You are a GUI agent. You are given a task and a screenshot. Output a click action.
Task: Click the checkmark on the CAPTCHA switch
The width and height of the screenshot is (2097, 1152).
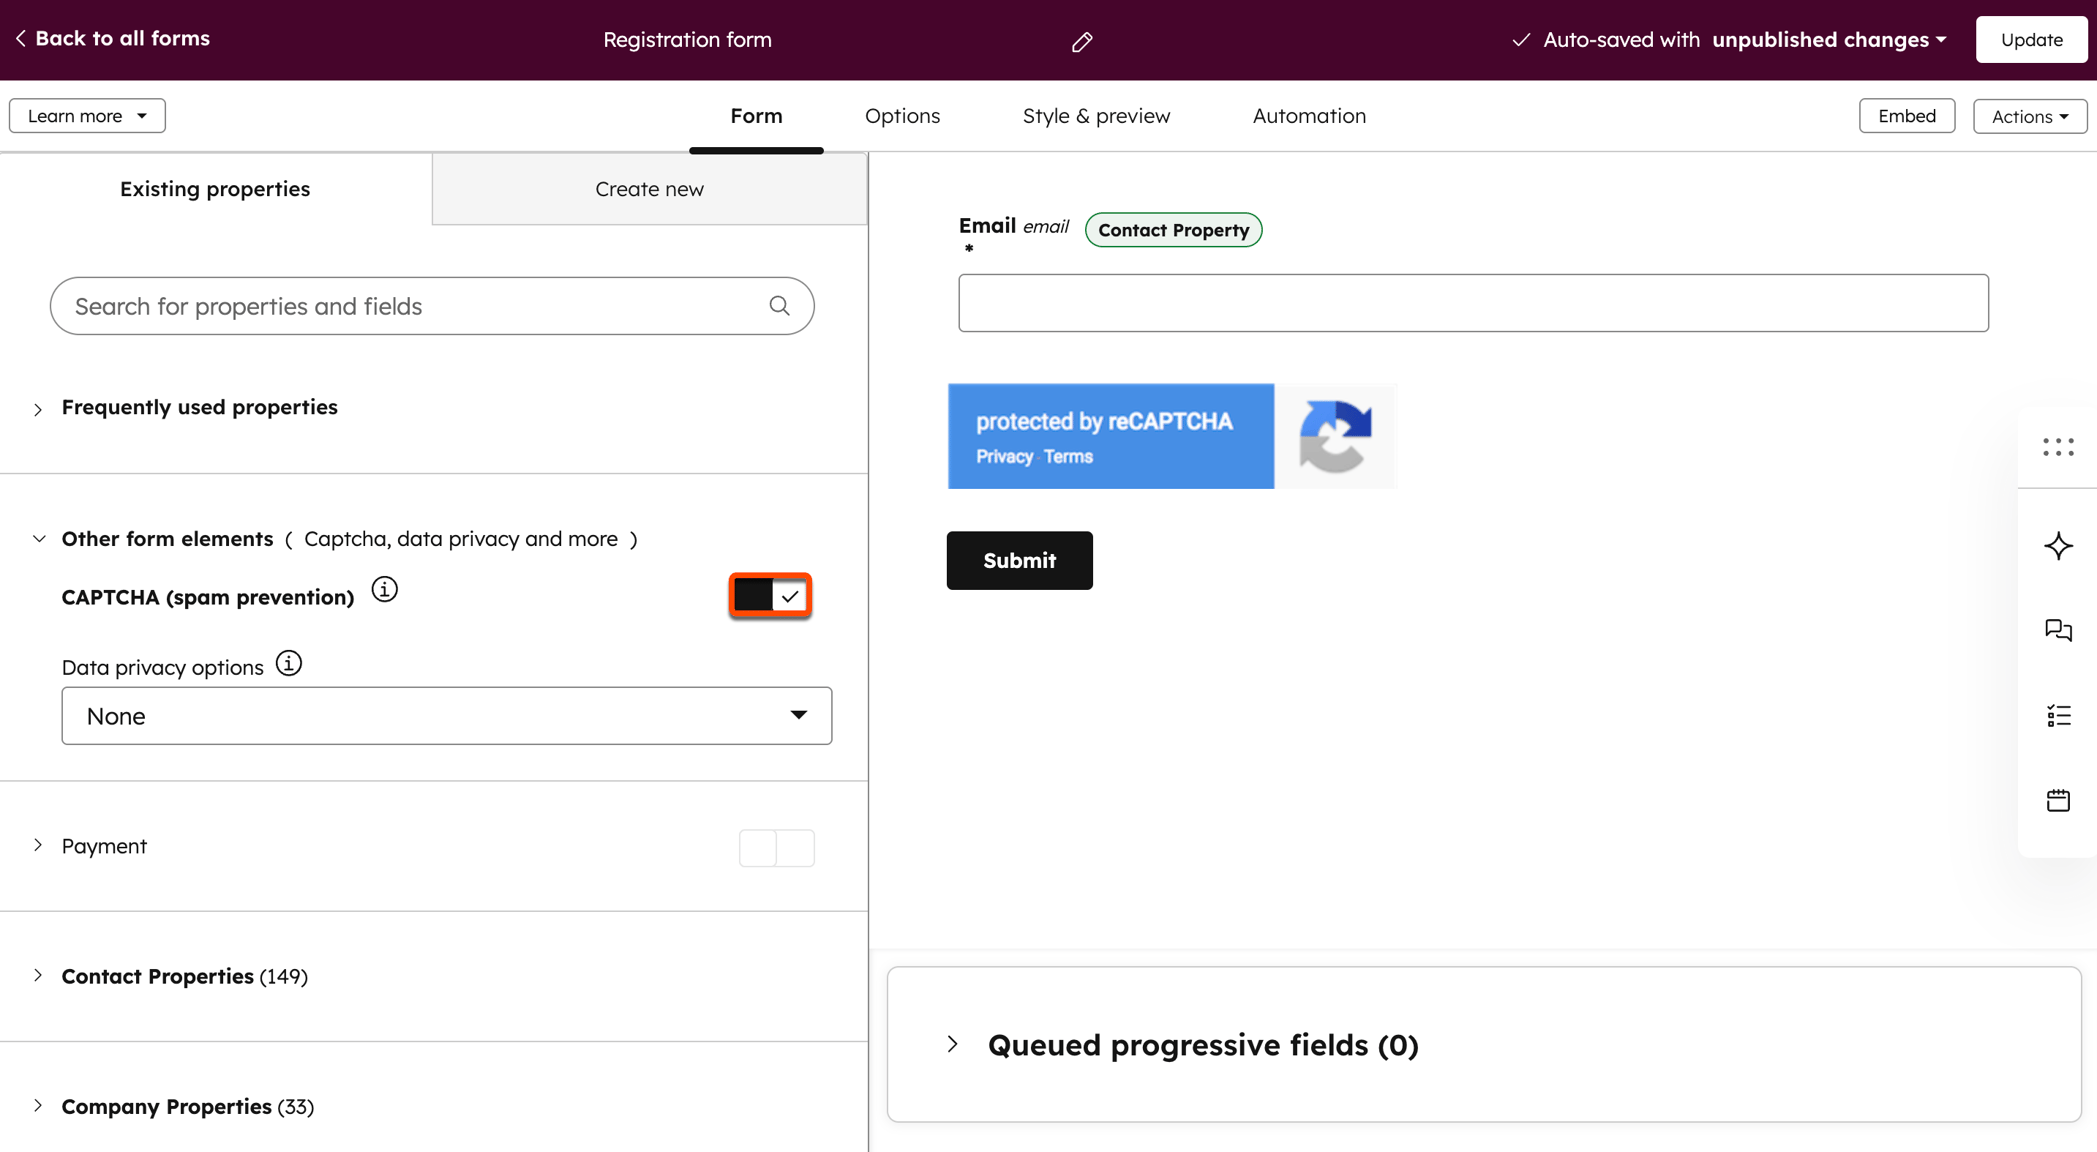[x=791, y=595]
